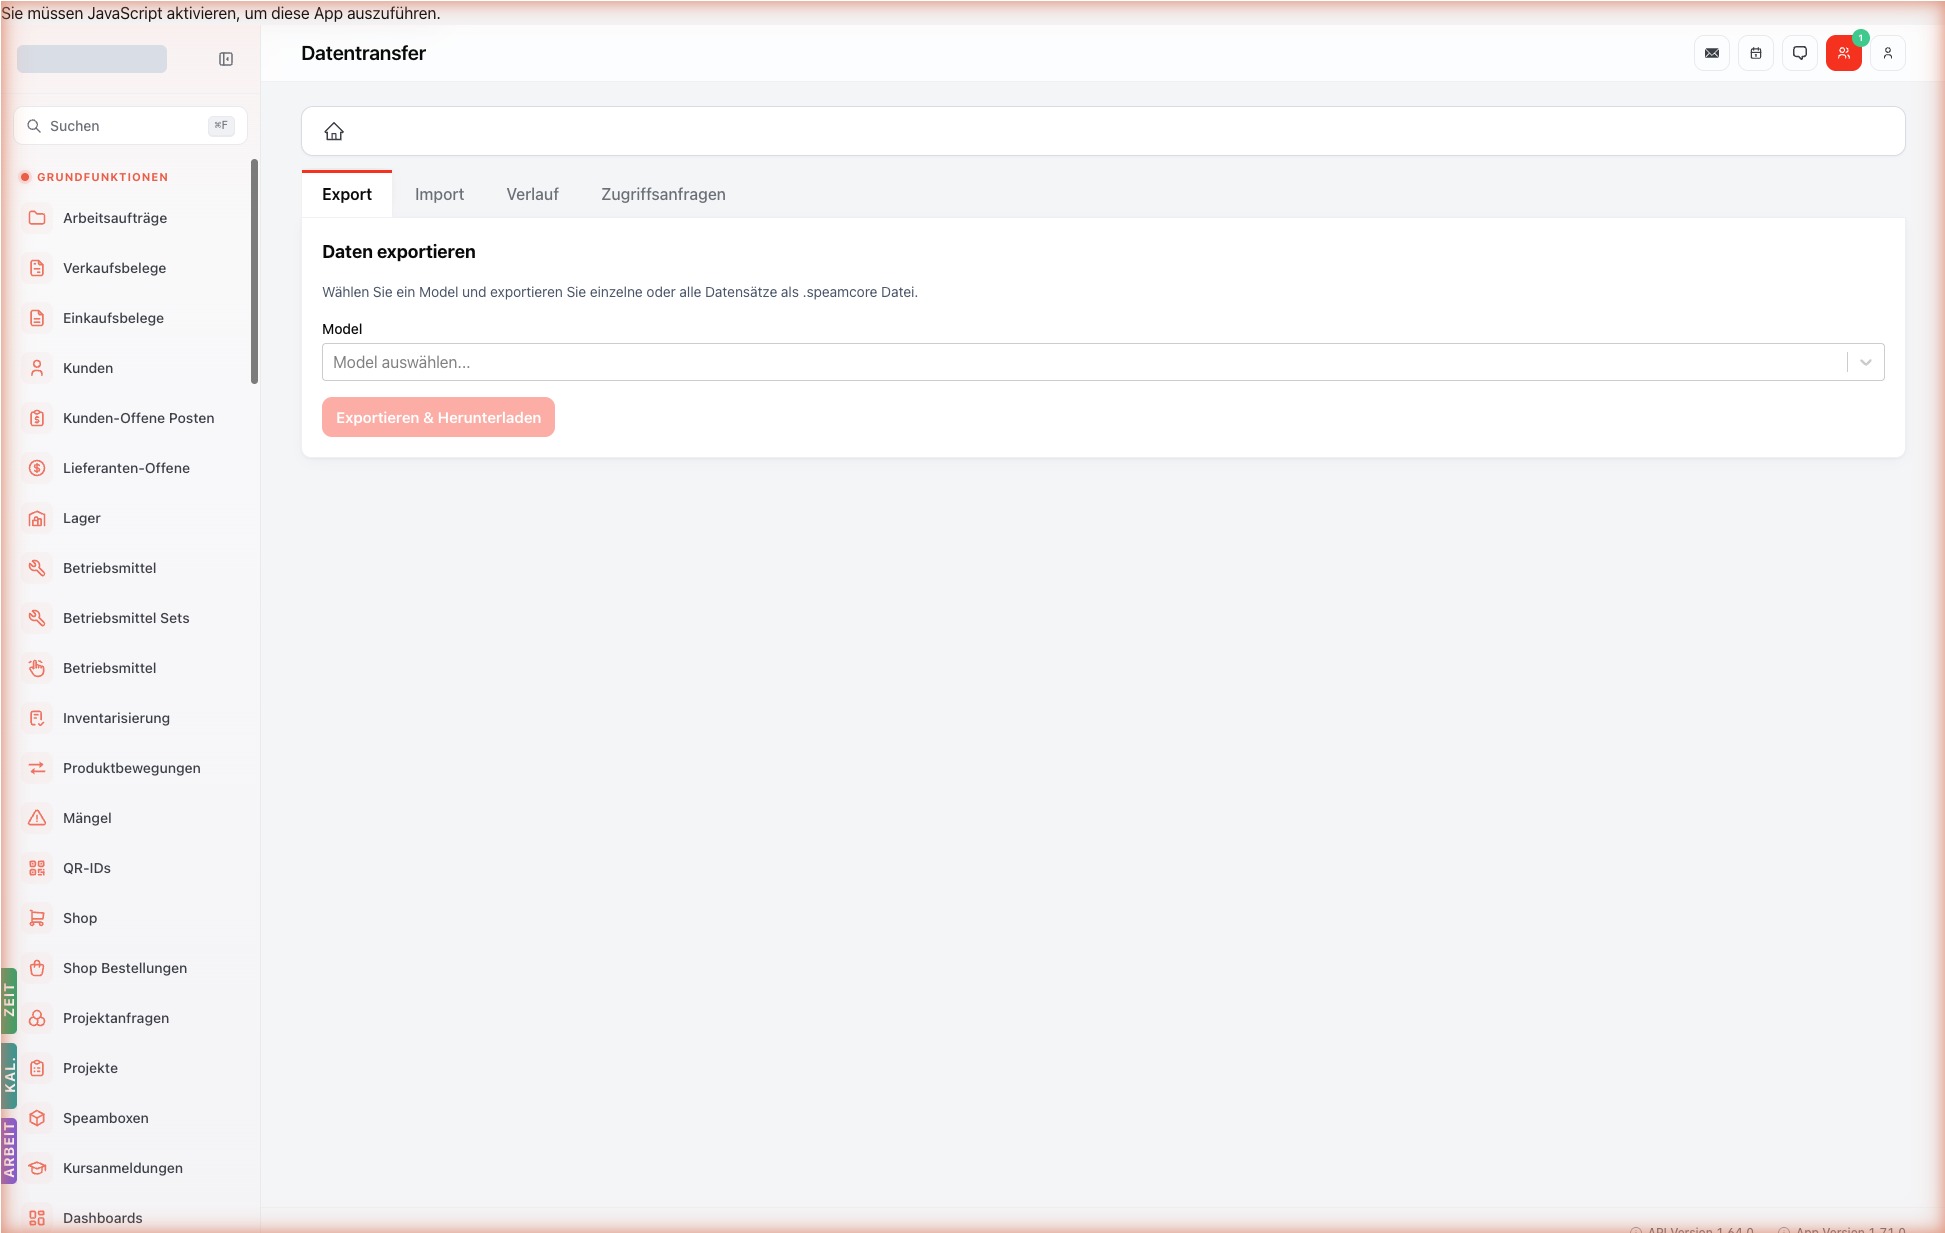Click the Projekte clipboard icon
This screenshot has height=1233, width=1945.
(37, 1068)
